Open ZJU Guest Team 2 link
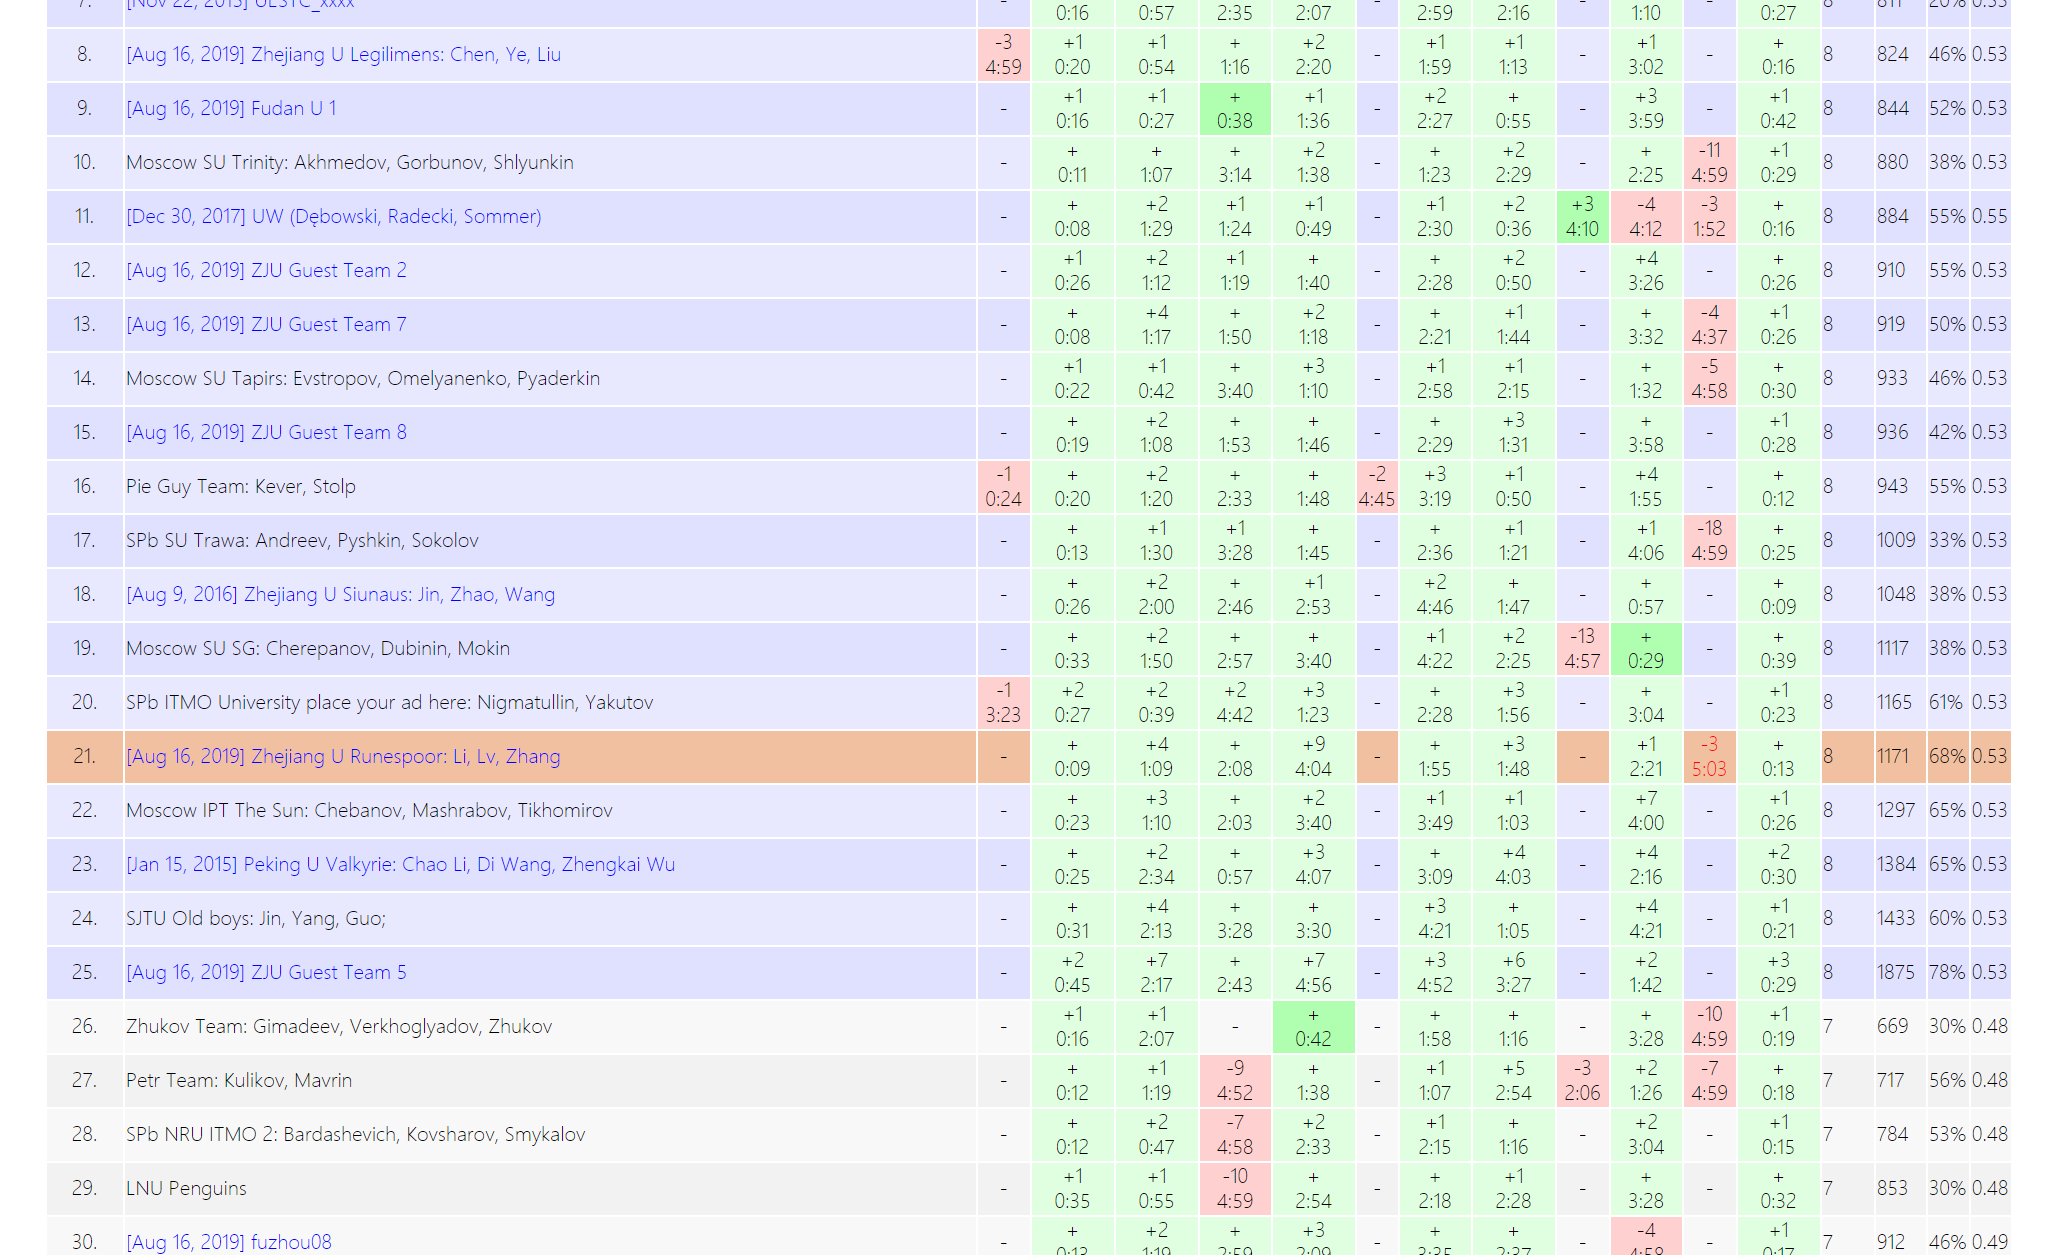This screenshot has width=2056, height=1255. [266, 270]
